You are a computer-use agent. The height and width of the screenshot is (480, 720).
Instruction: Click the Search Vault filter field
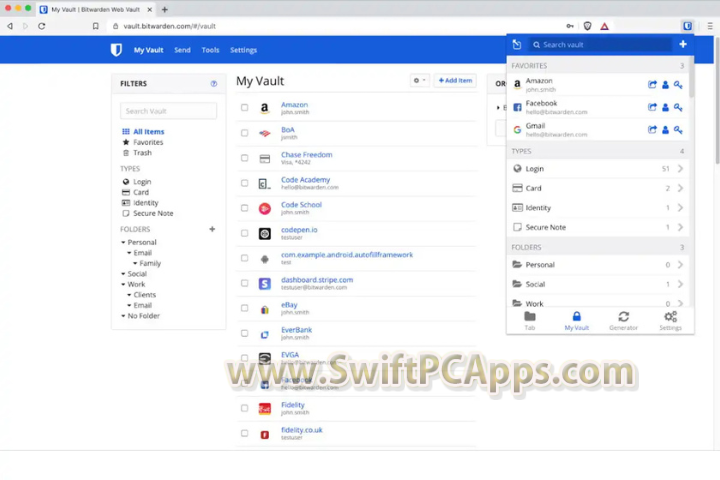169,111
